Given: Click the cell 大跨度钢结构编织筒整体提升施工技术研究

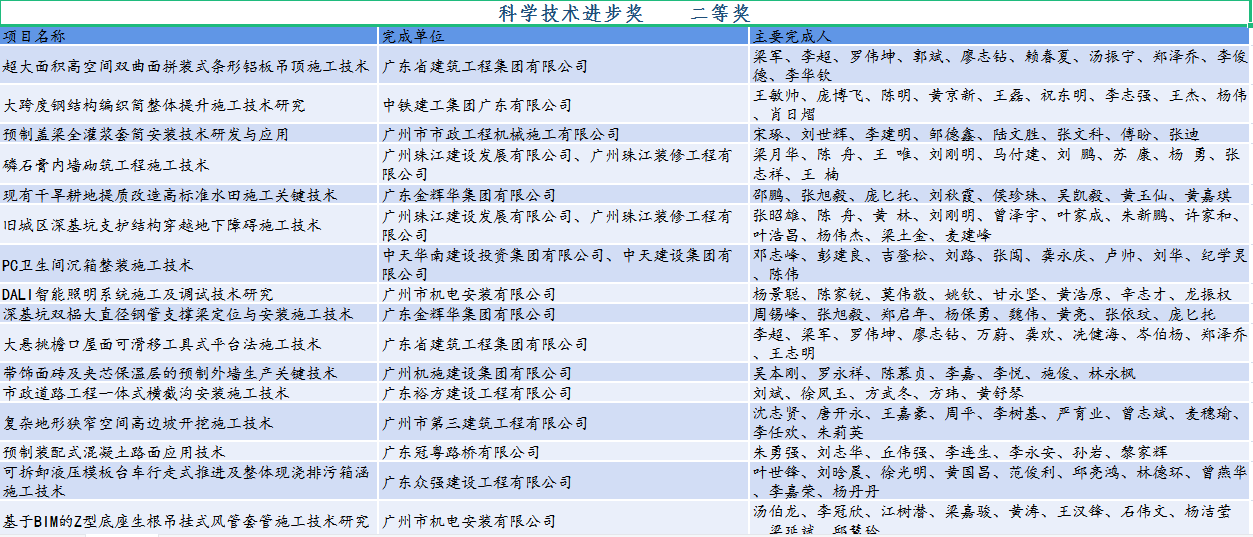Looking at the screenshot, I should coord(189,105).
